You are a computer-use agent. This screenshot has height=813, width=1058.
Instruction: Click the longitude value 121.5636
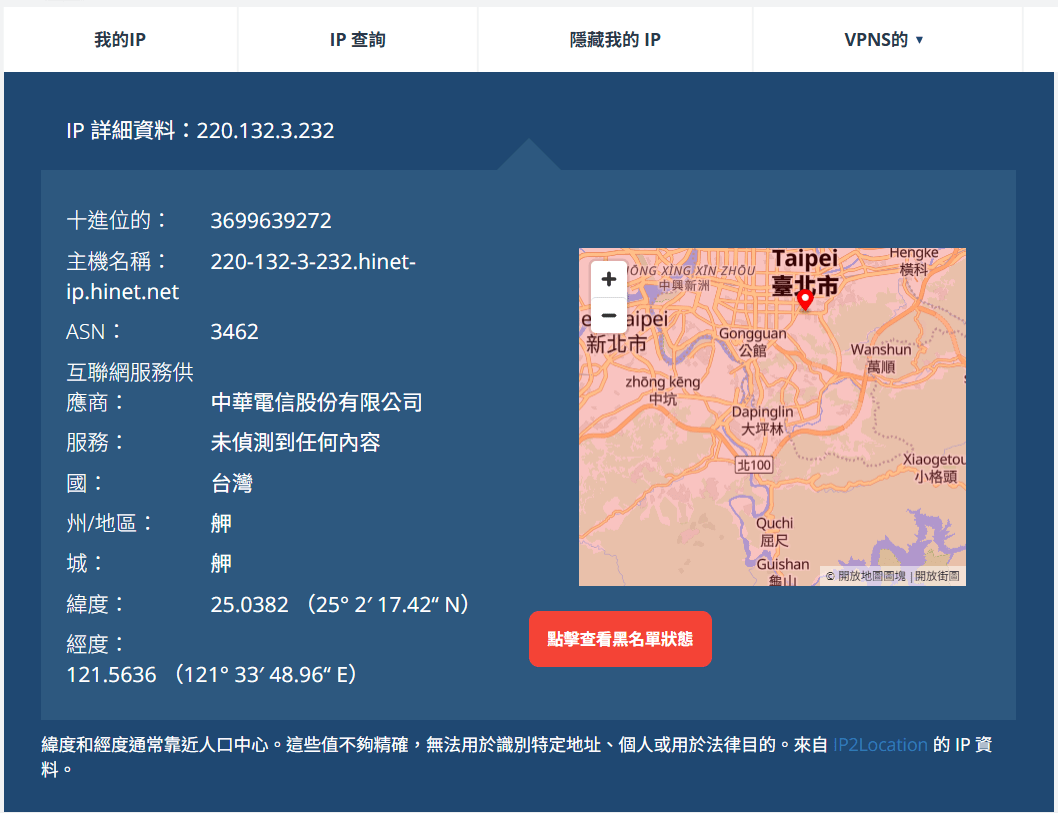(x=111, y=675)
